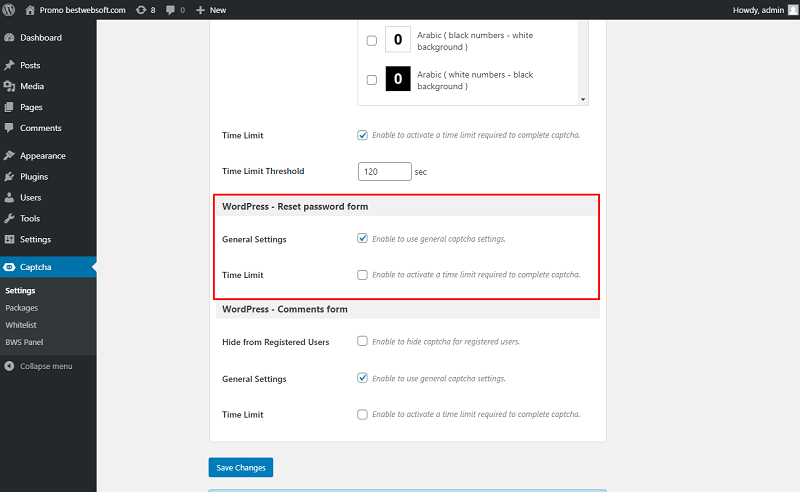Click the Settings sliders icon in sidebar
Screen dimensions: 800x492
pos(9,239)
